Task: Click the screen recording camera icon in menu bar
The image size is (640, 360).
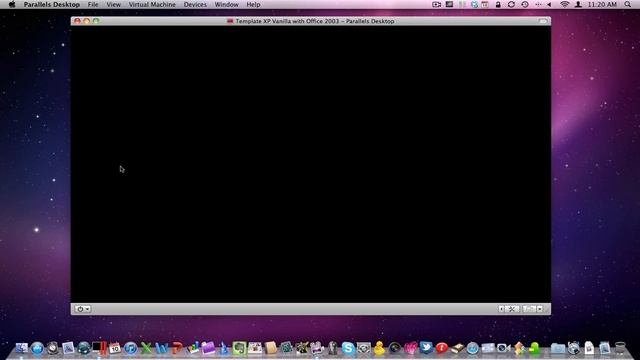Action: tap(436, 4)
